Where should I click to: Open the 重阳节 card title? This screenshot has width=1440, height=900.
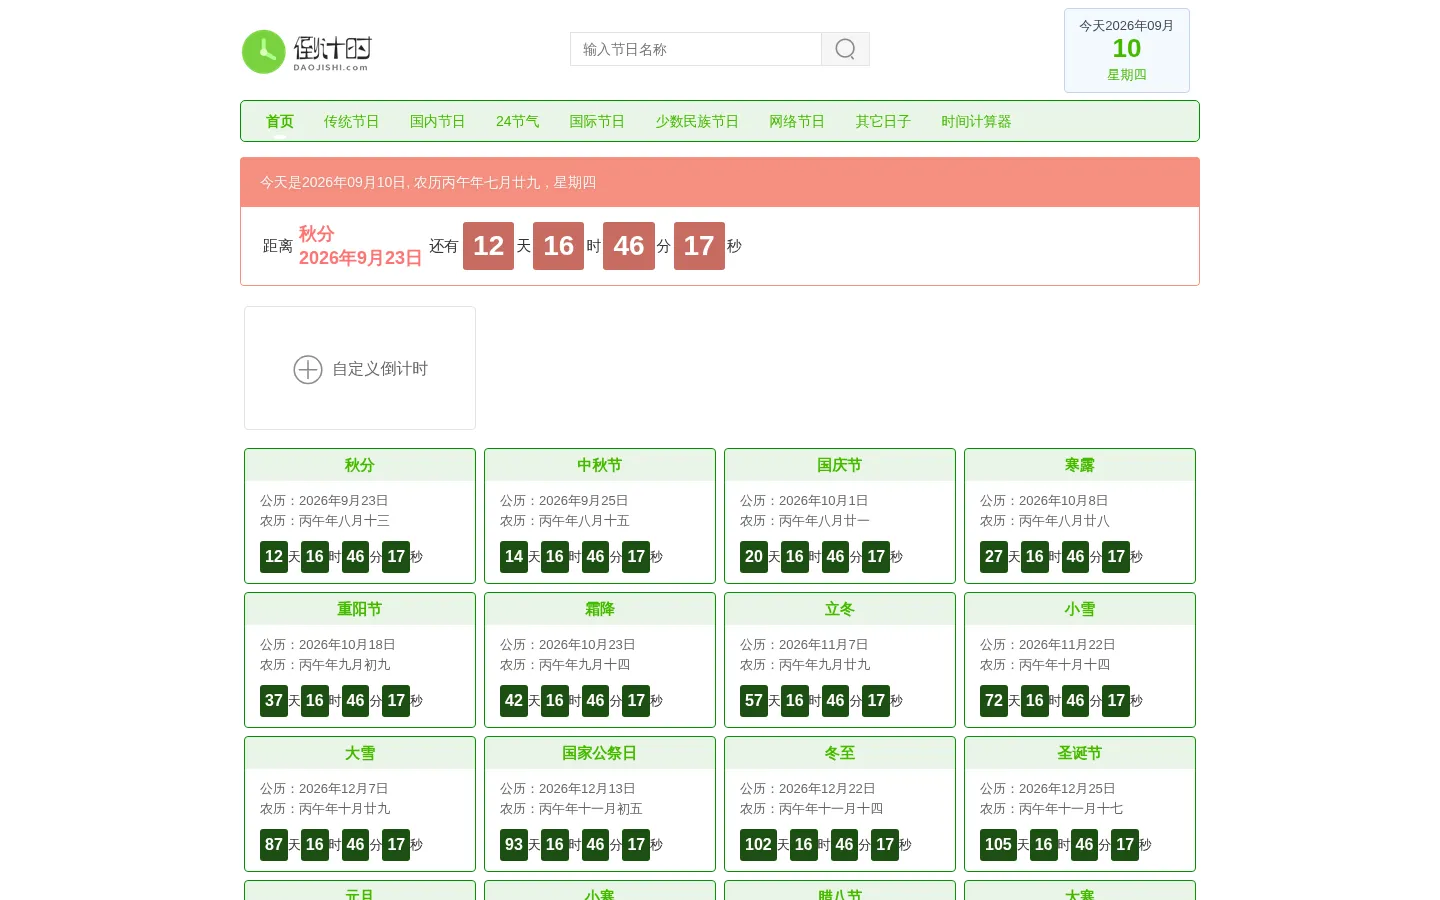[360, 609]
